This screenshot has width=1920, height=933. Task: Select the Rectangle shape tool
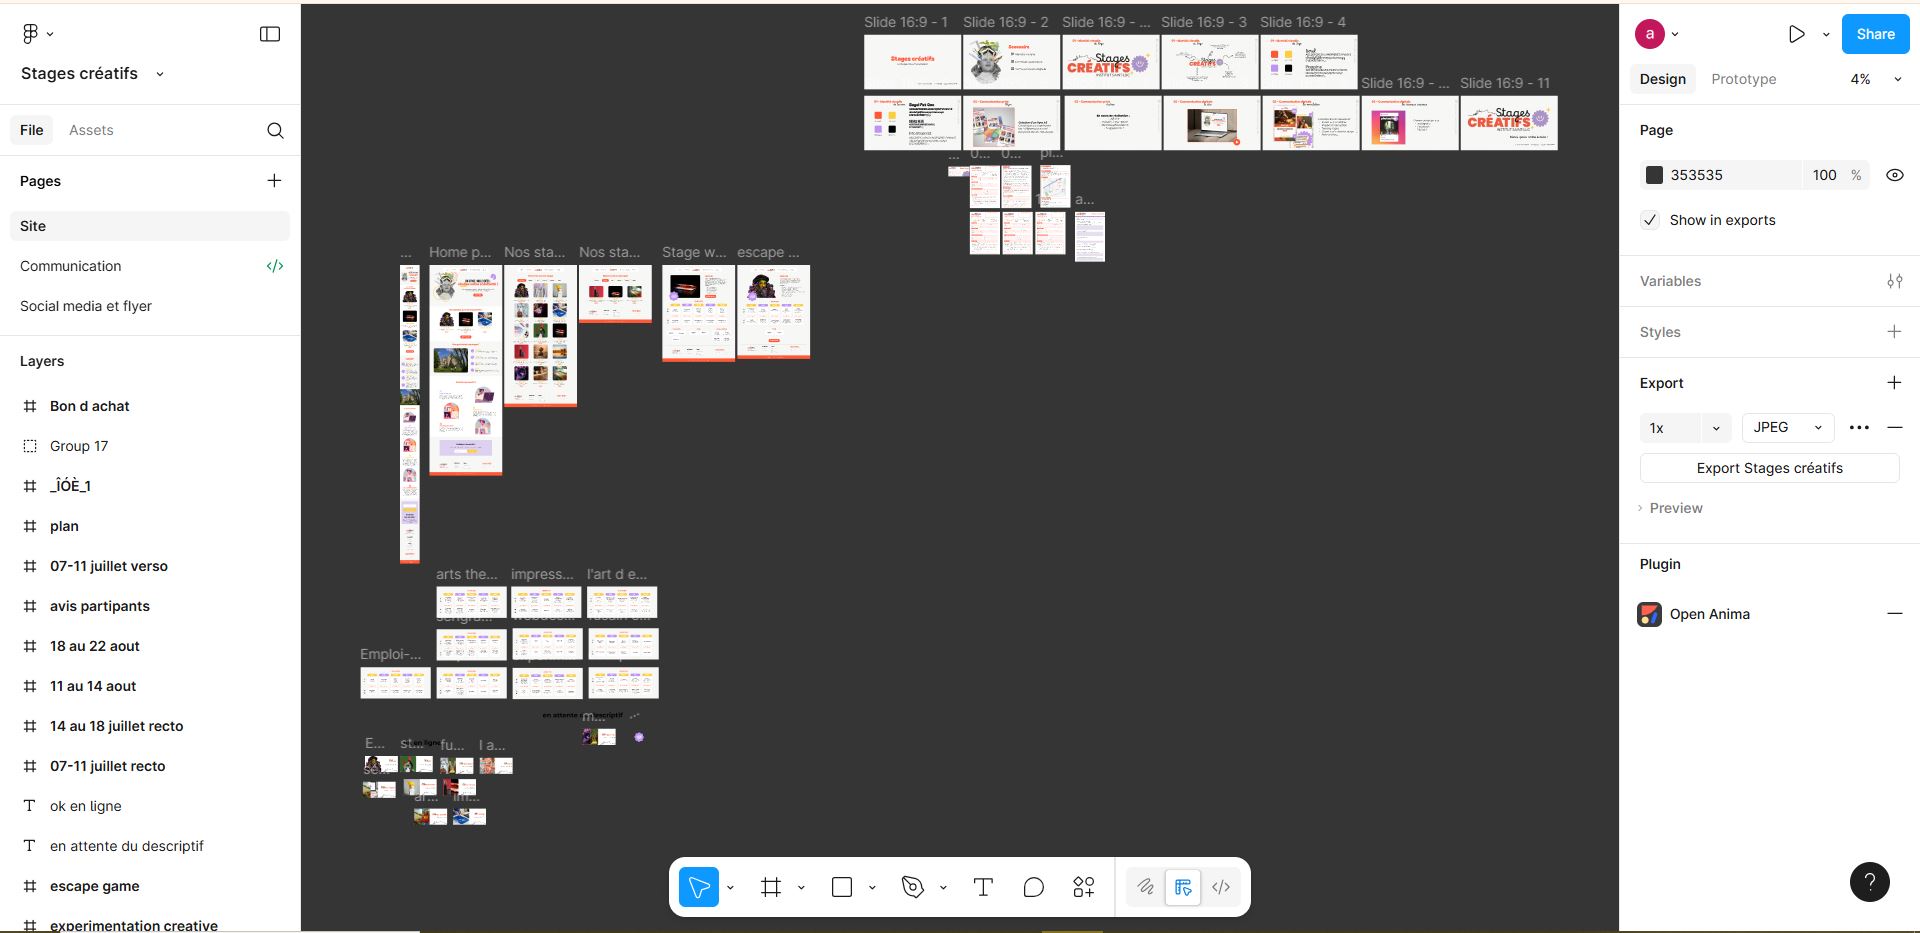click(842, 887)
